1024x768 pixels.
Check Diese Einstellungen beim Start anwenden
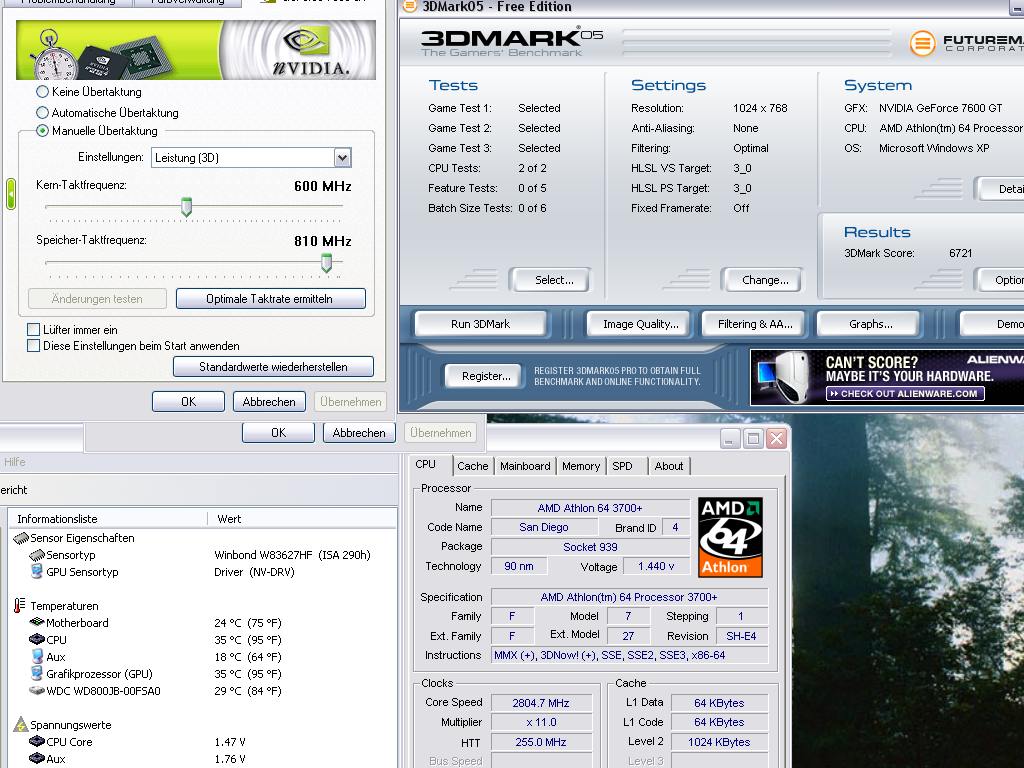pyautogui.click(x=33, y=345)
